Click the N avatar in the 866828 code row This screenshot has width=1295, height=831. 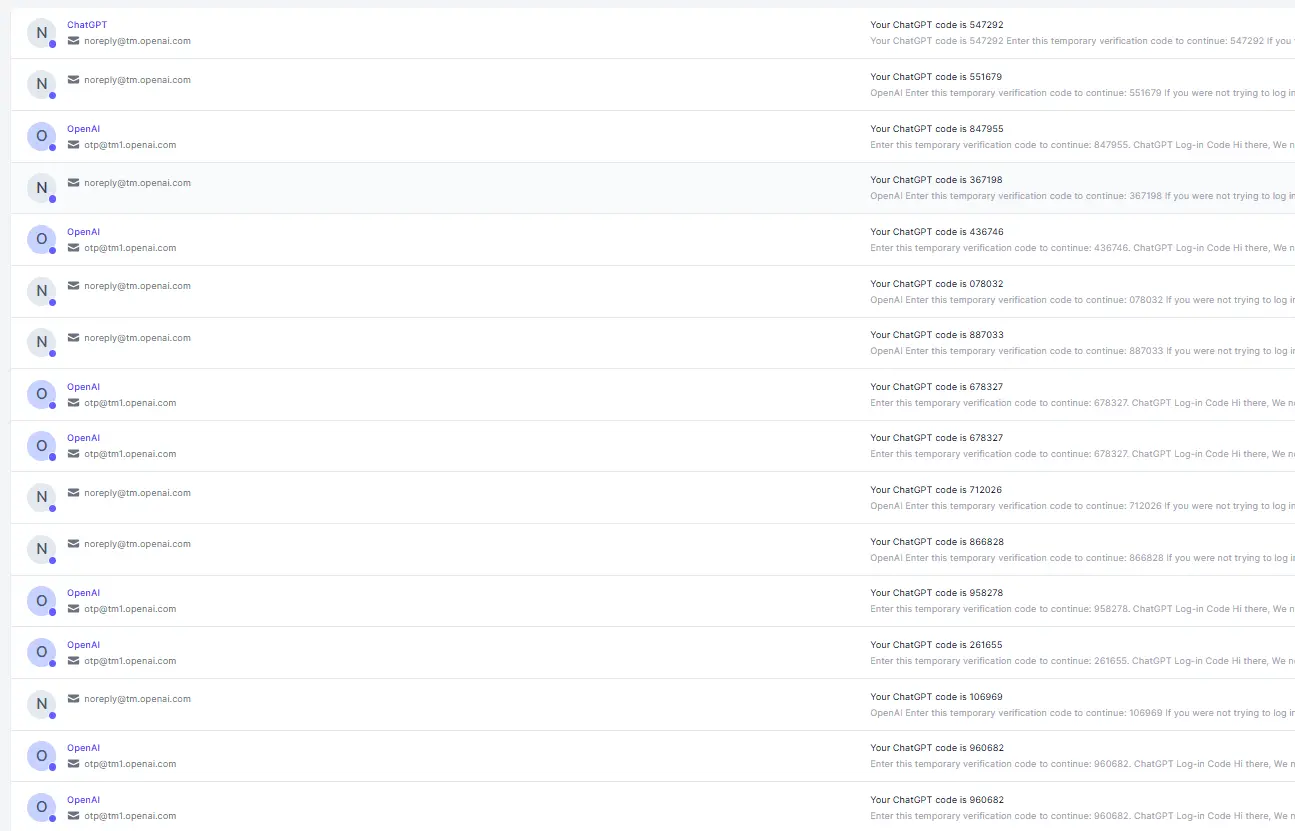[41, 549]
